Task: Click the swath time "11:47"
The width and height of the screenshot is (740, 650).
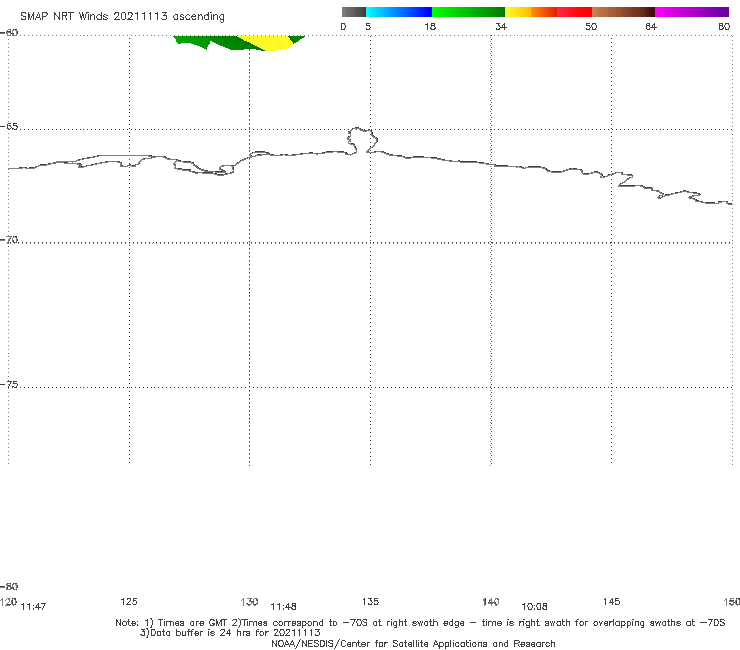Action: tap(34, 607)
